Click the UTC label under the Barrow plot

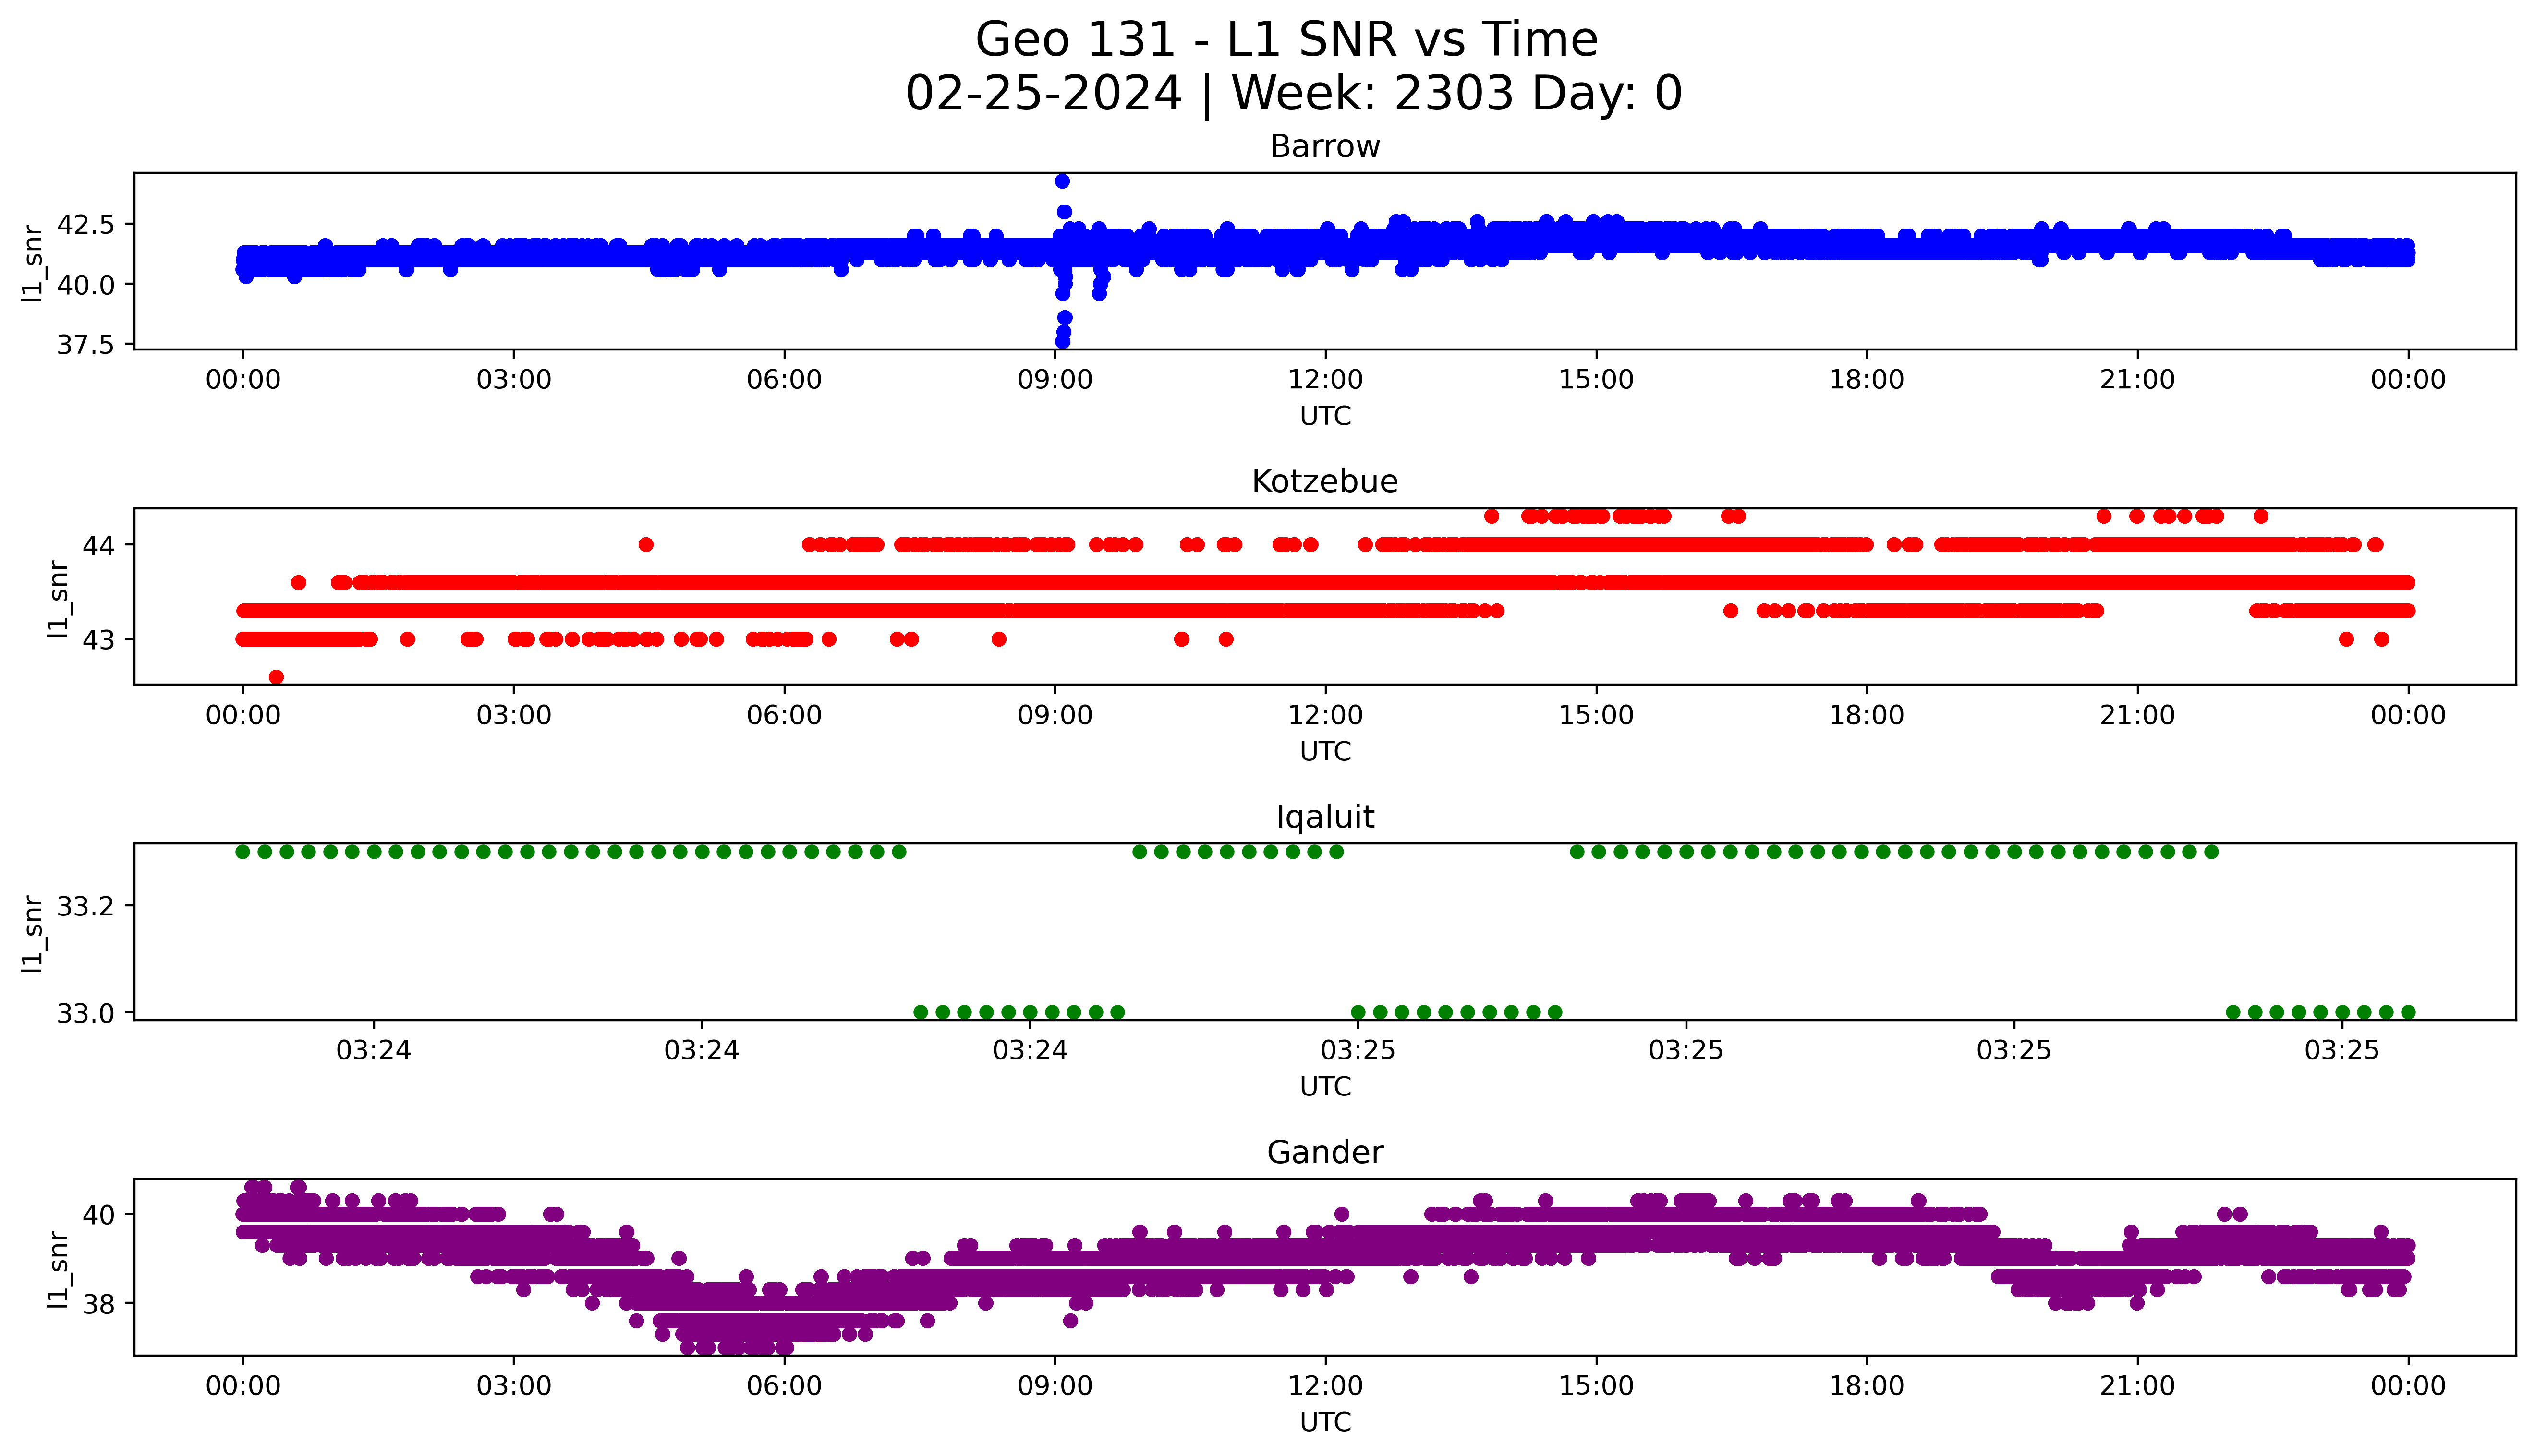tap(1325, 416)
